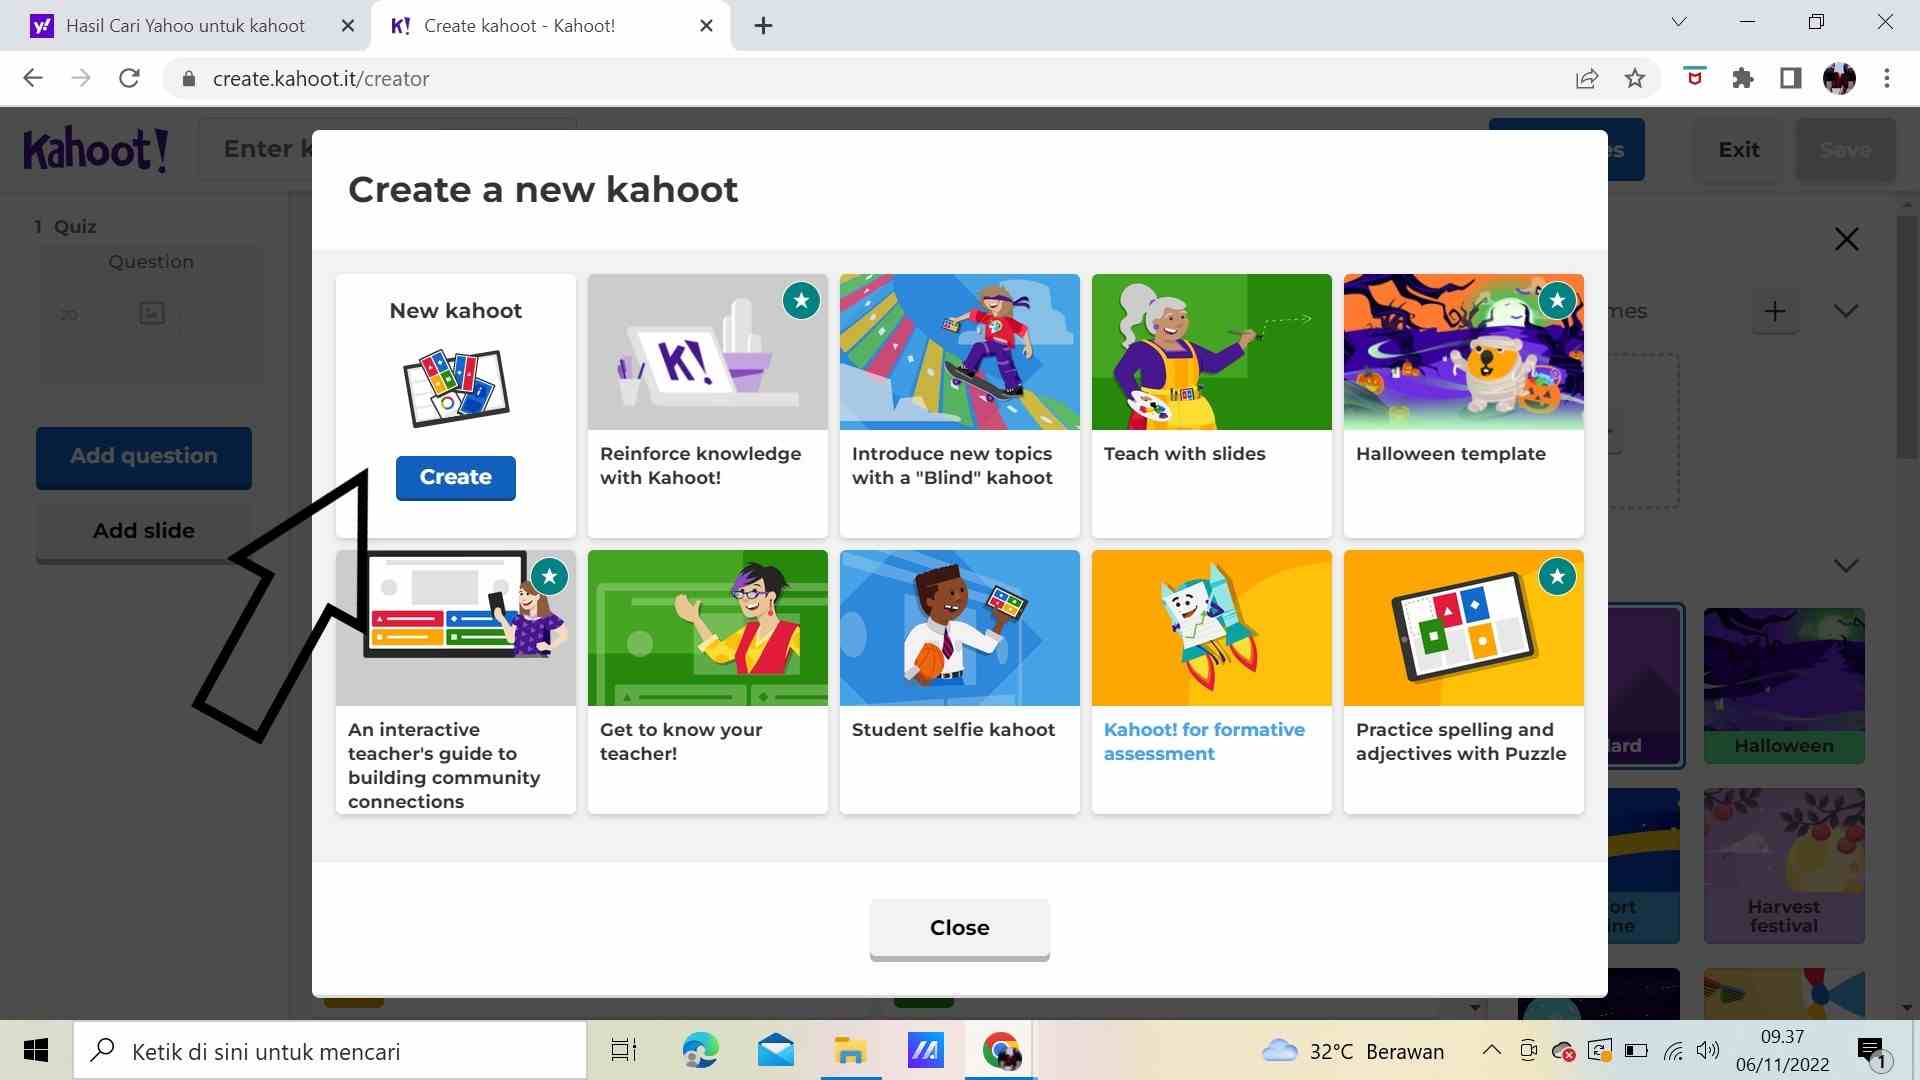Click the Add question button
This screenshot has width=1920, height=1080.
click(x=144, y=456)
